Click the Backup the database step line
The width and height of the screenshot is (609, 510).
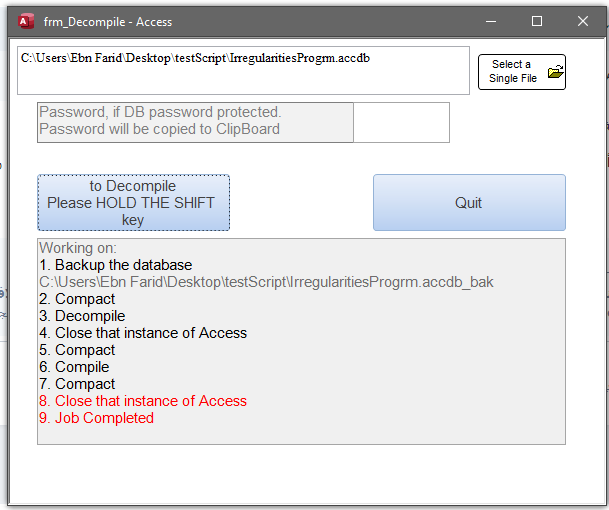point(116,265)
